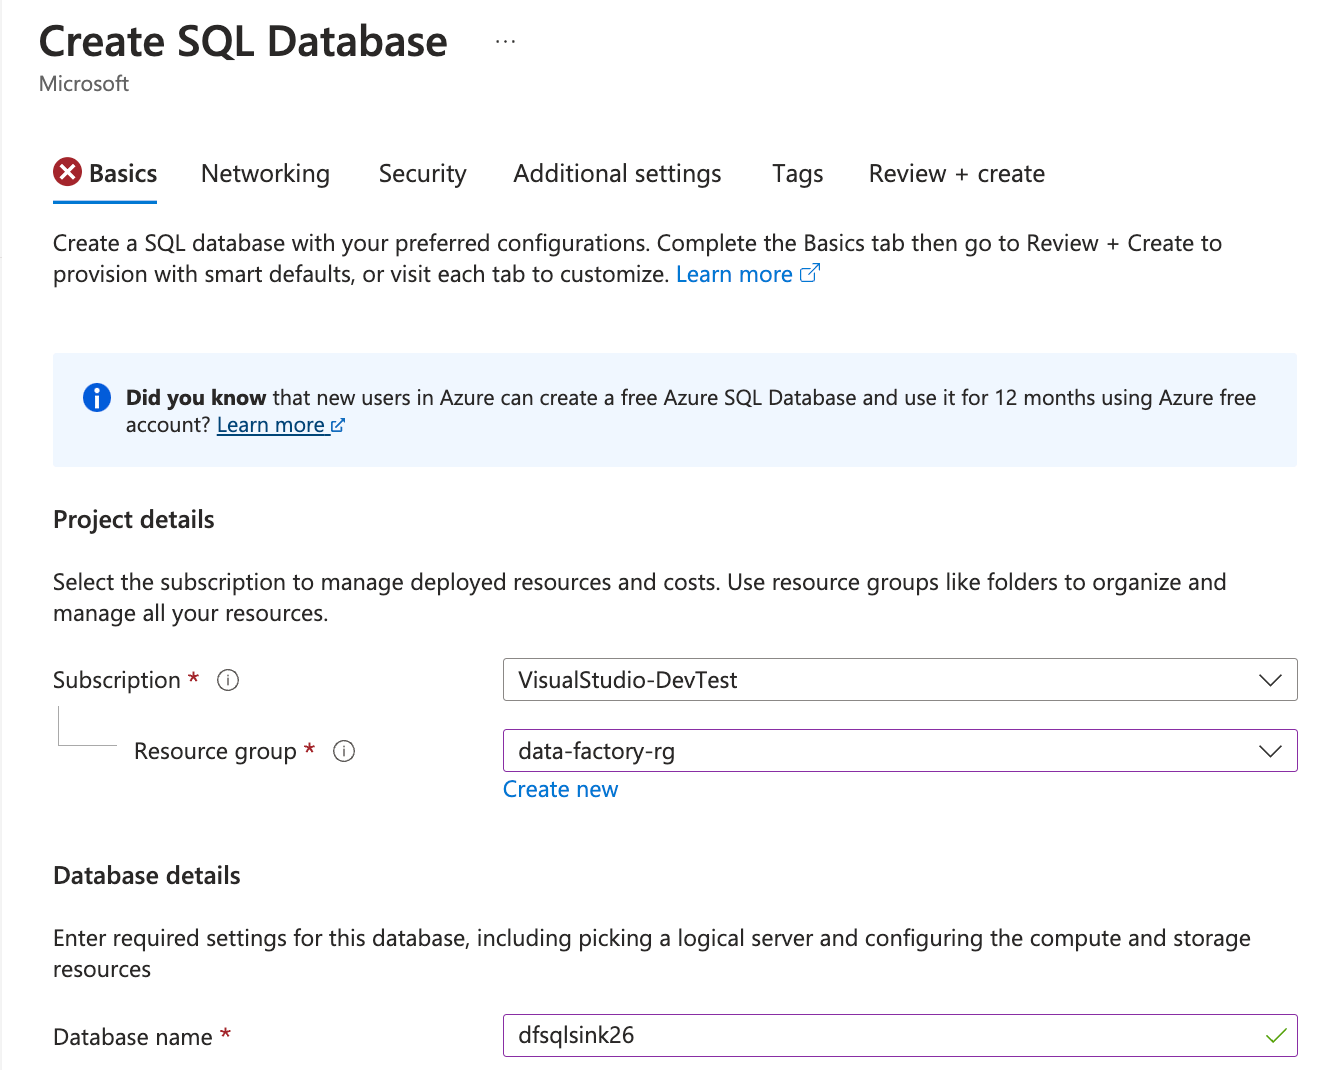Open the ellipsis menu beside Create SQL Database title
1328x1070 pixels.
(x=505, y=40)
